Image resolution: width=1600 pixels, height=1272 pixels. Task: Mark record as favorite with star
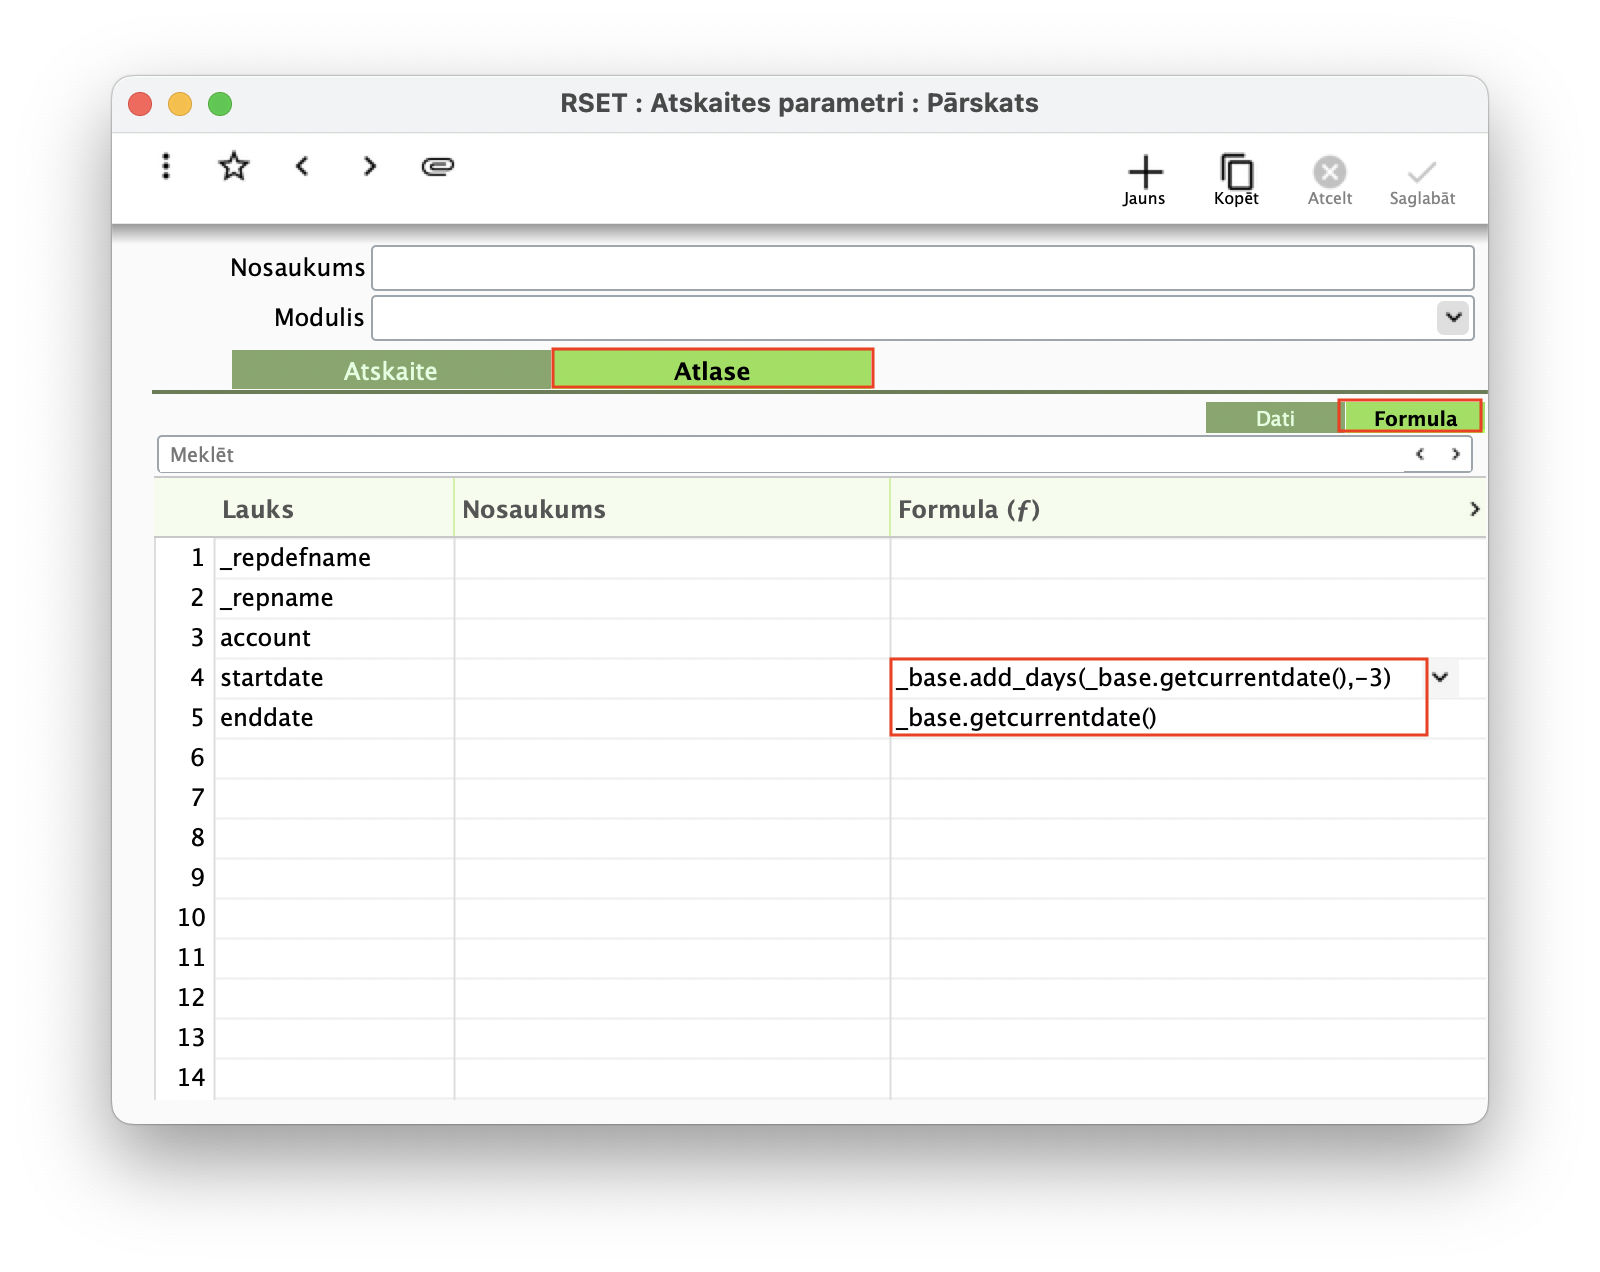[x=234, y=166]
